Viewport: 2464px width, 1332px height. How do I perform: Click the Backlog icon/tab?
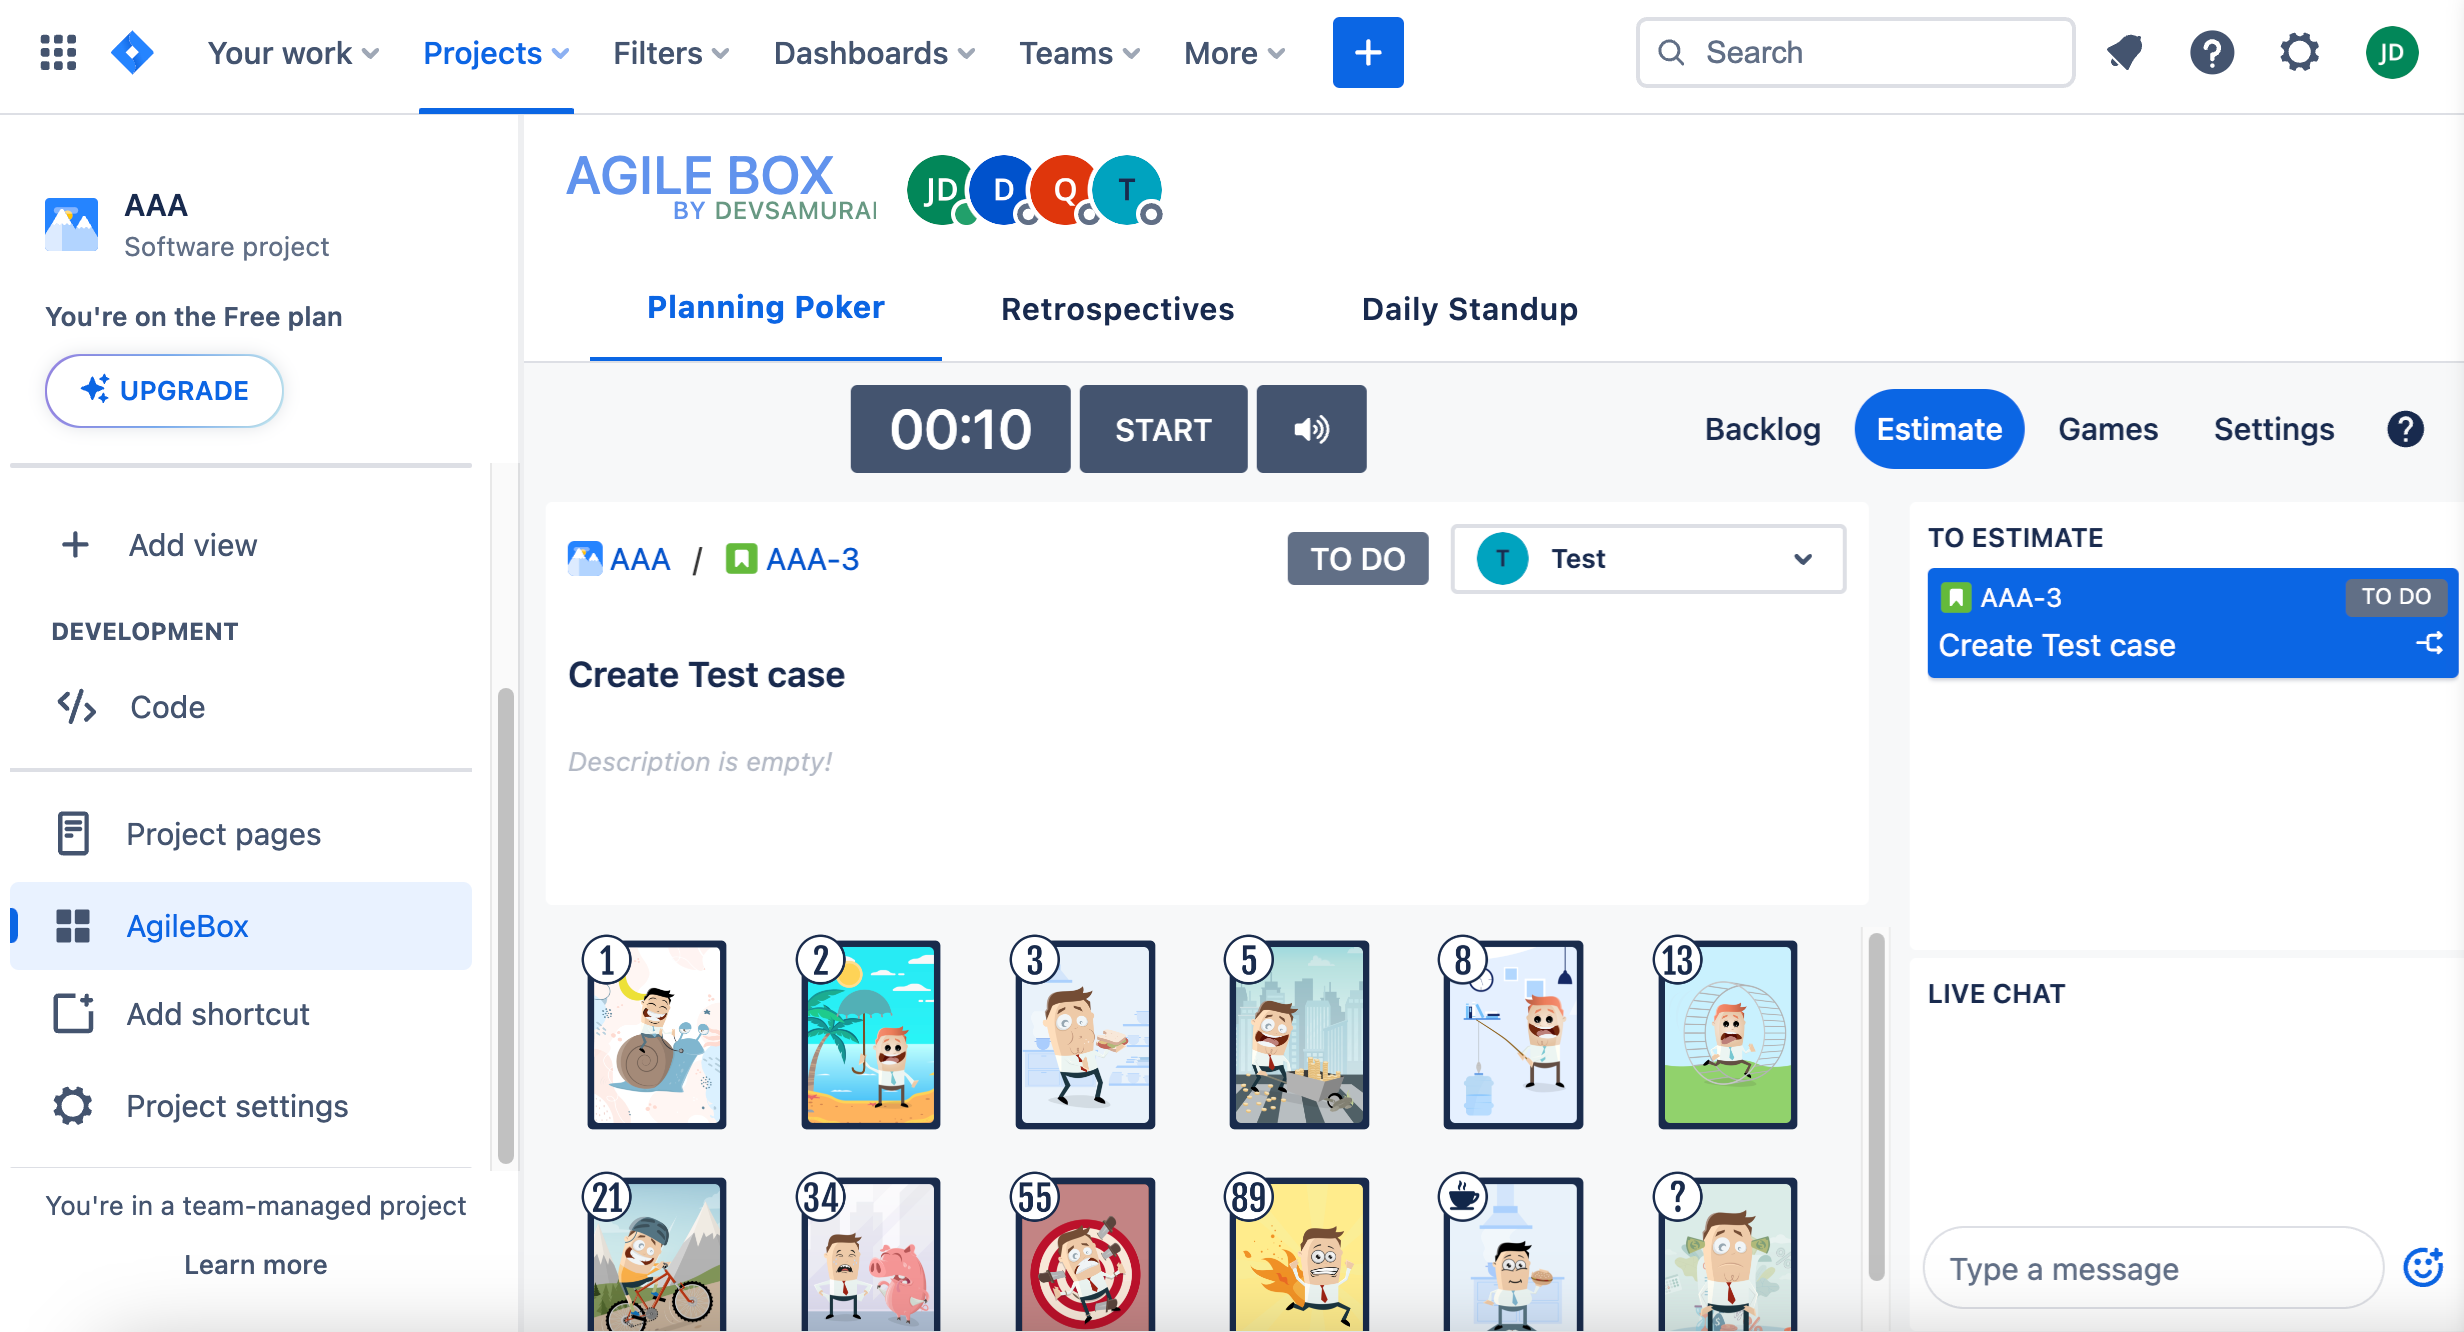coord(1762,428)
